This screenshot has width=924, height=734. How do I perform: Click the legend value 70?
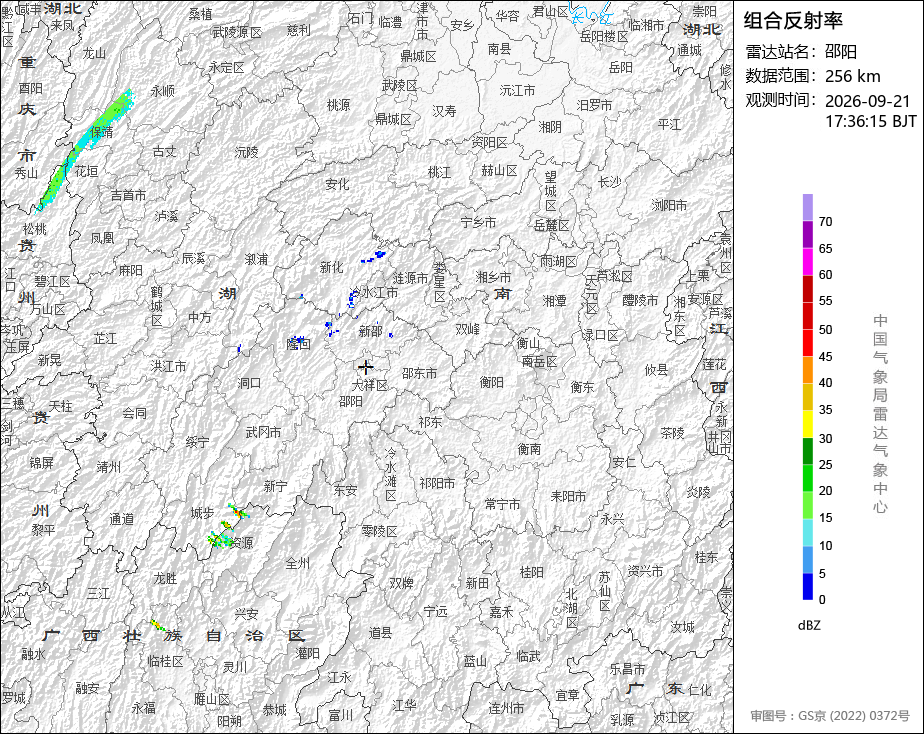click(825, 222)
